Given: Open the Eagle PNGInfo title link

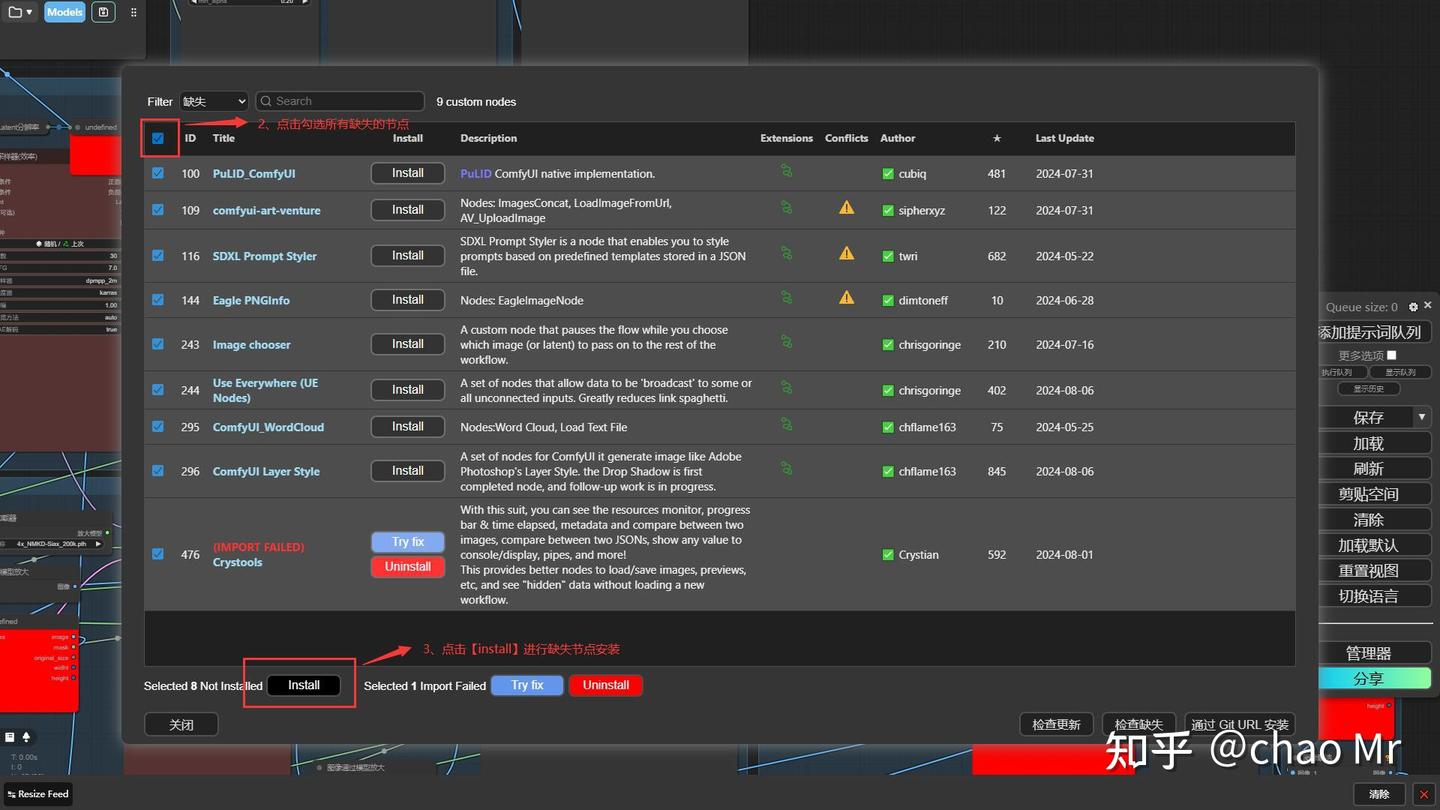Looking at the screenshot, I should 251,300.
